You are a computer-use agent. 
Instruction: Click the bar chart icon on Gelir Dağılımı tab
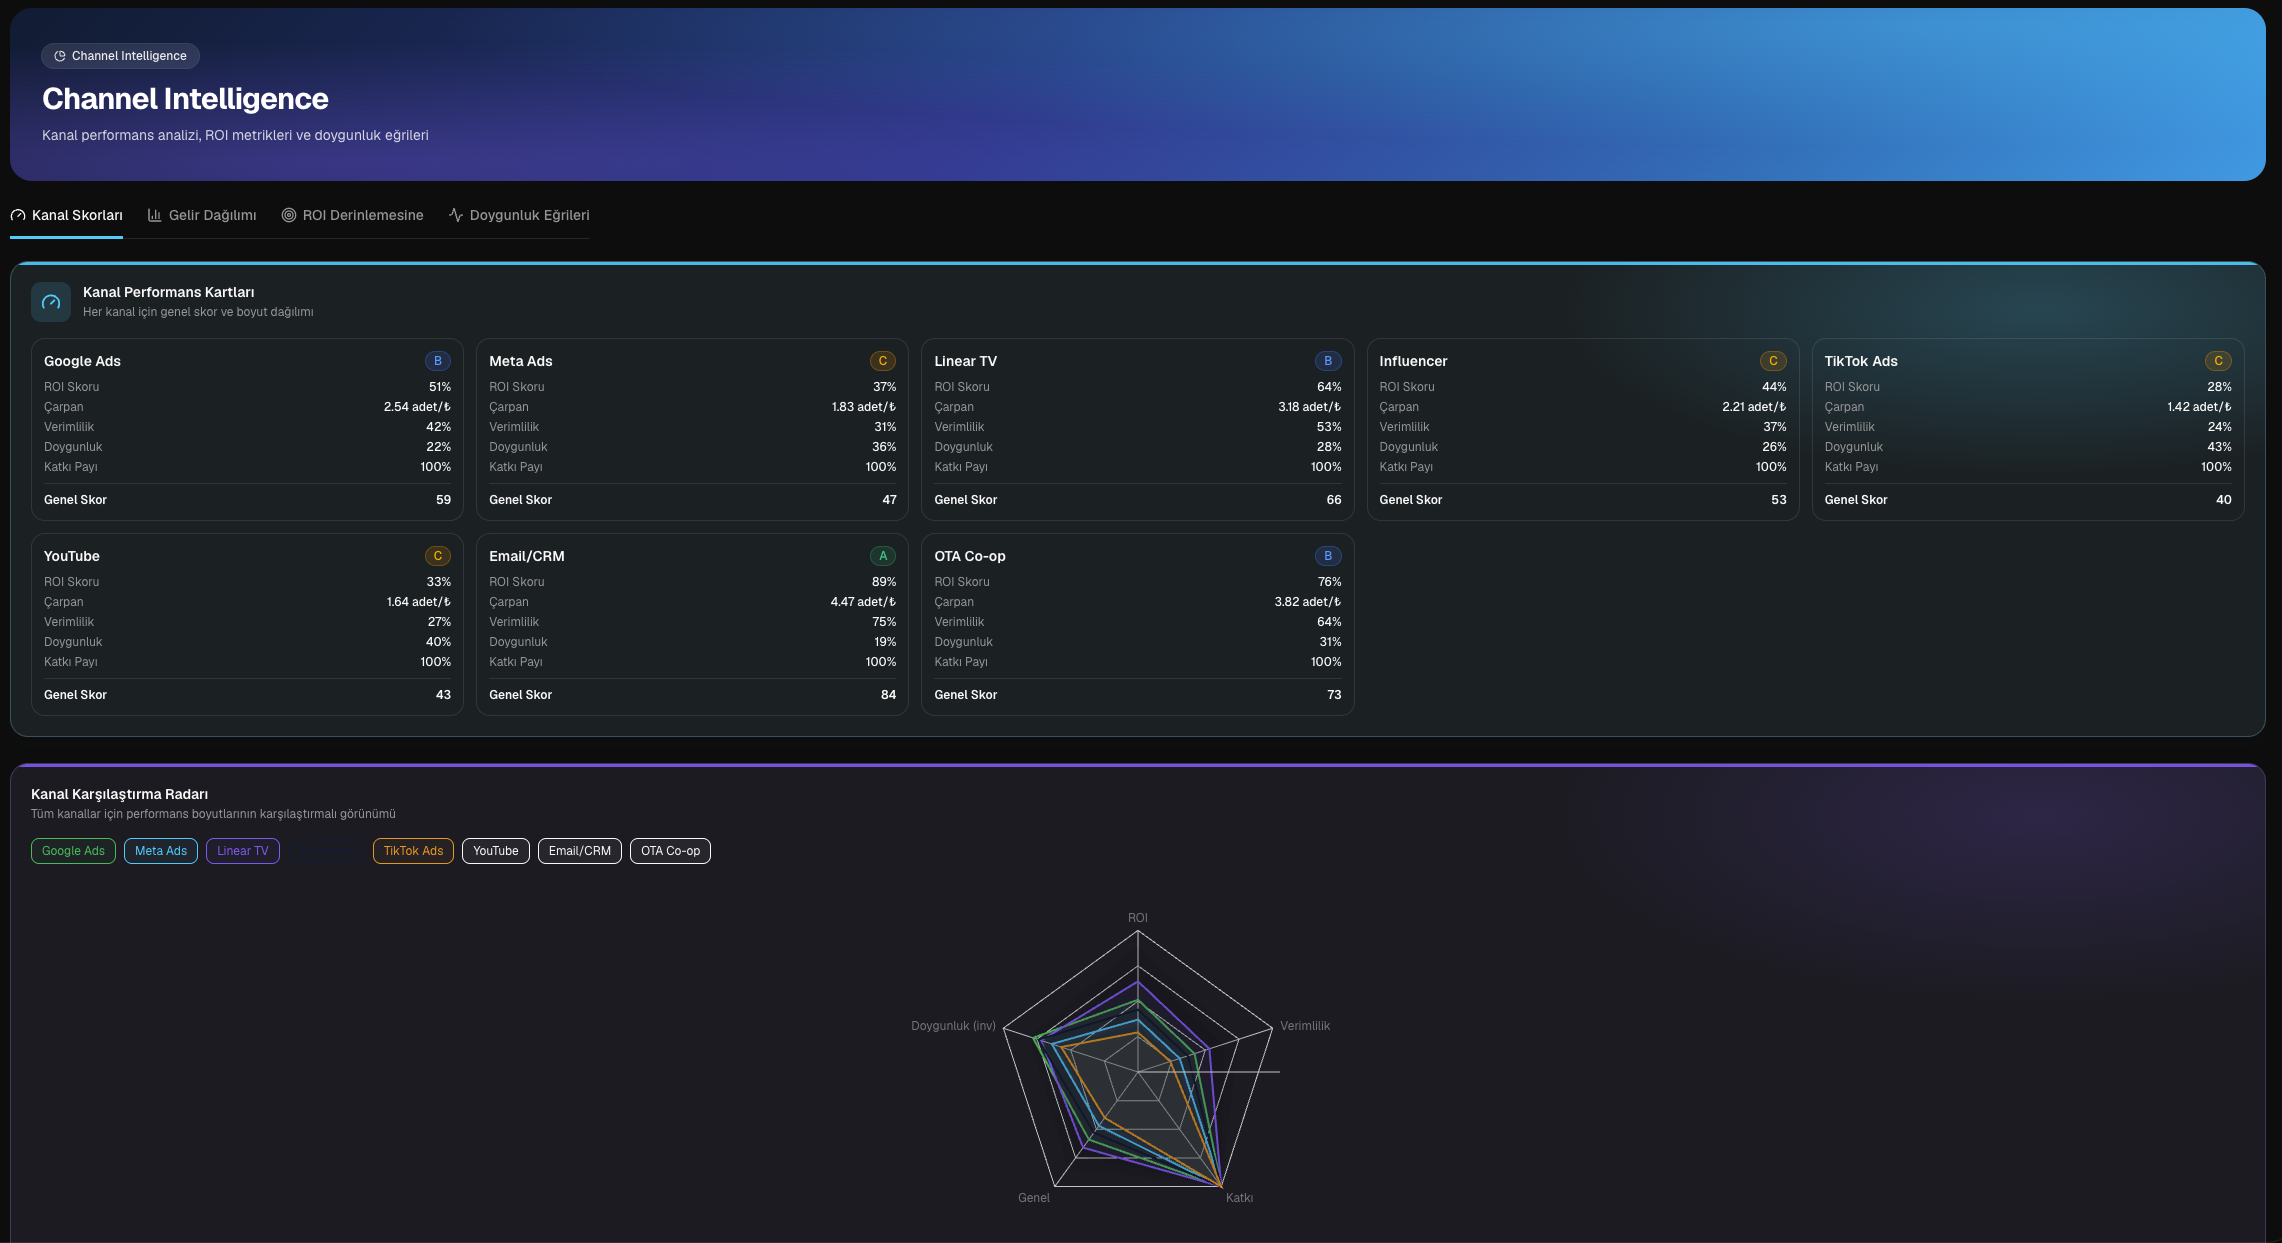coord(155,215)
